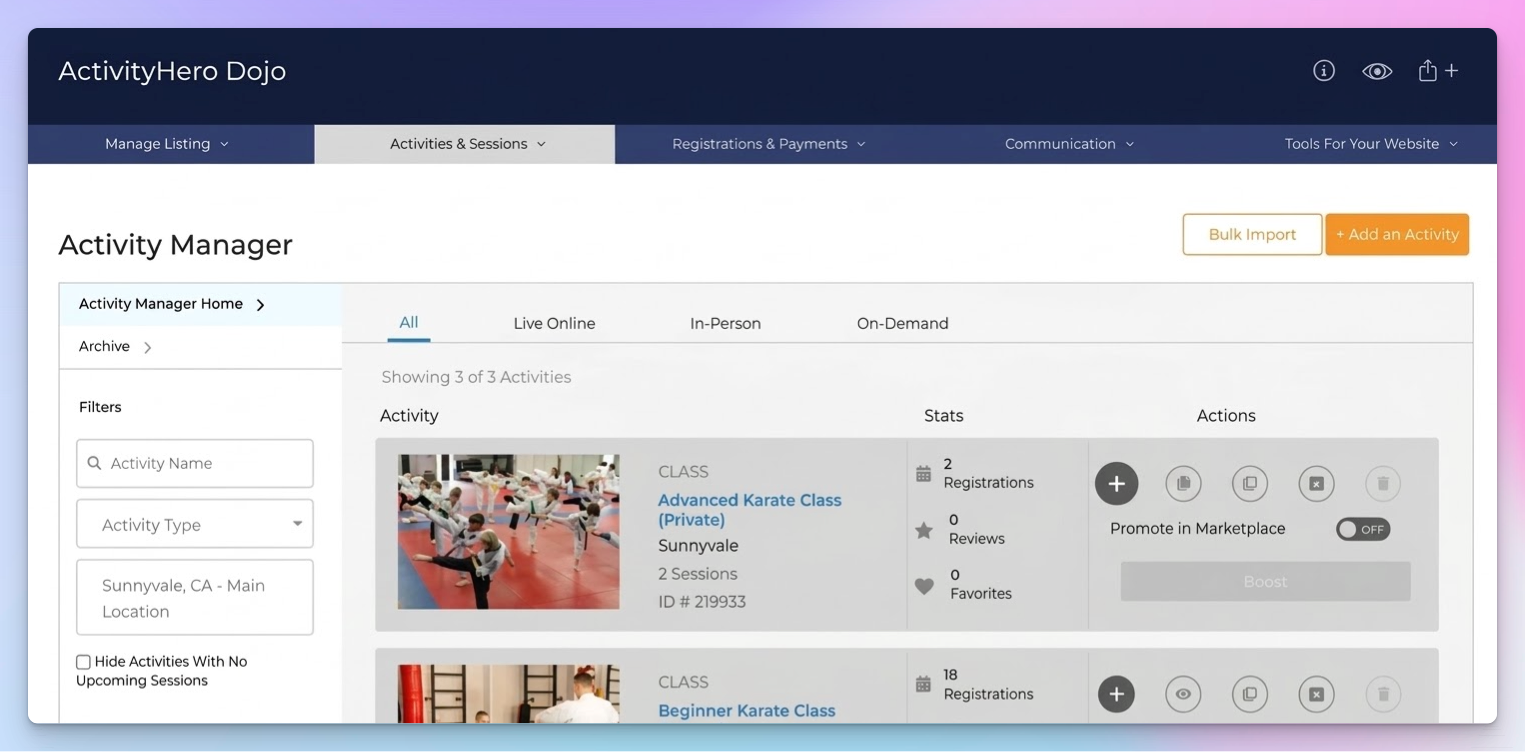Click the trash icon for Beginner Karate Class
Viewport: 1526px width, 752px height.
point(1383,694)
